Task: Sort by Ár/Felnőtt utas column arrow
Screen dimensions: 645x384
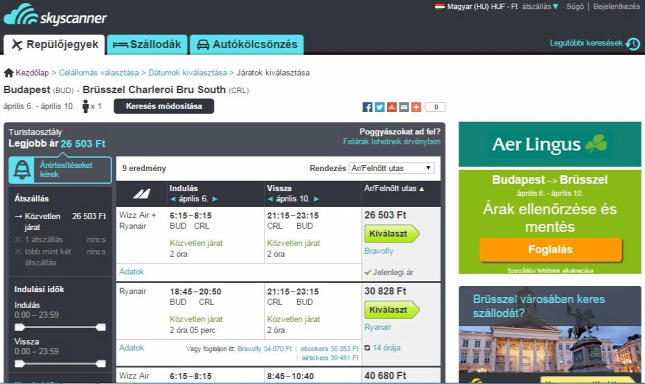Action: click(x=422, y=189)
